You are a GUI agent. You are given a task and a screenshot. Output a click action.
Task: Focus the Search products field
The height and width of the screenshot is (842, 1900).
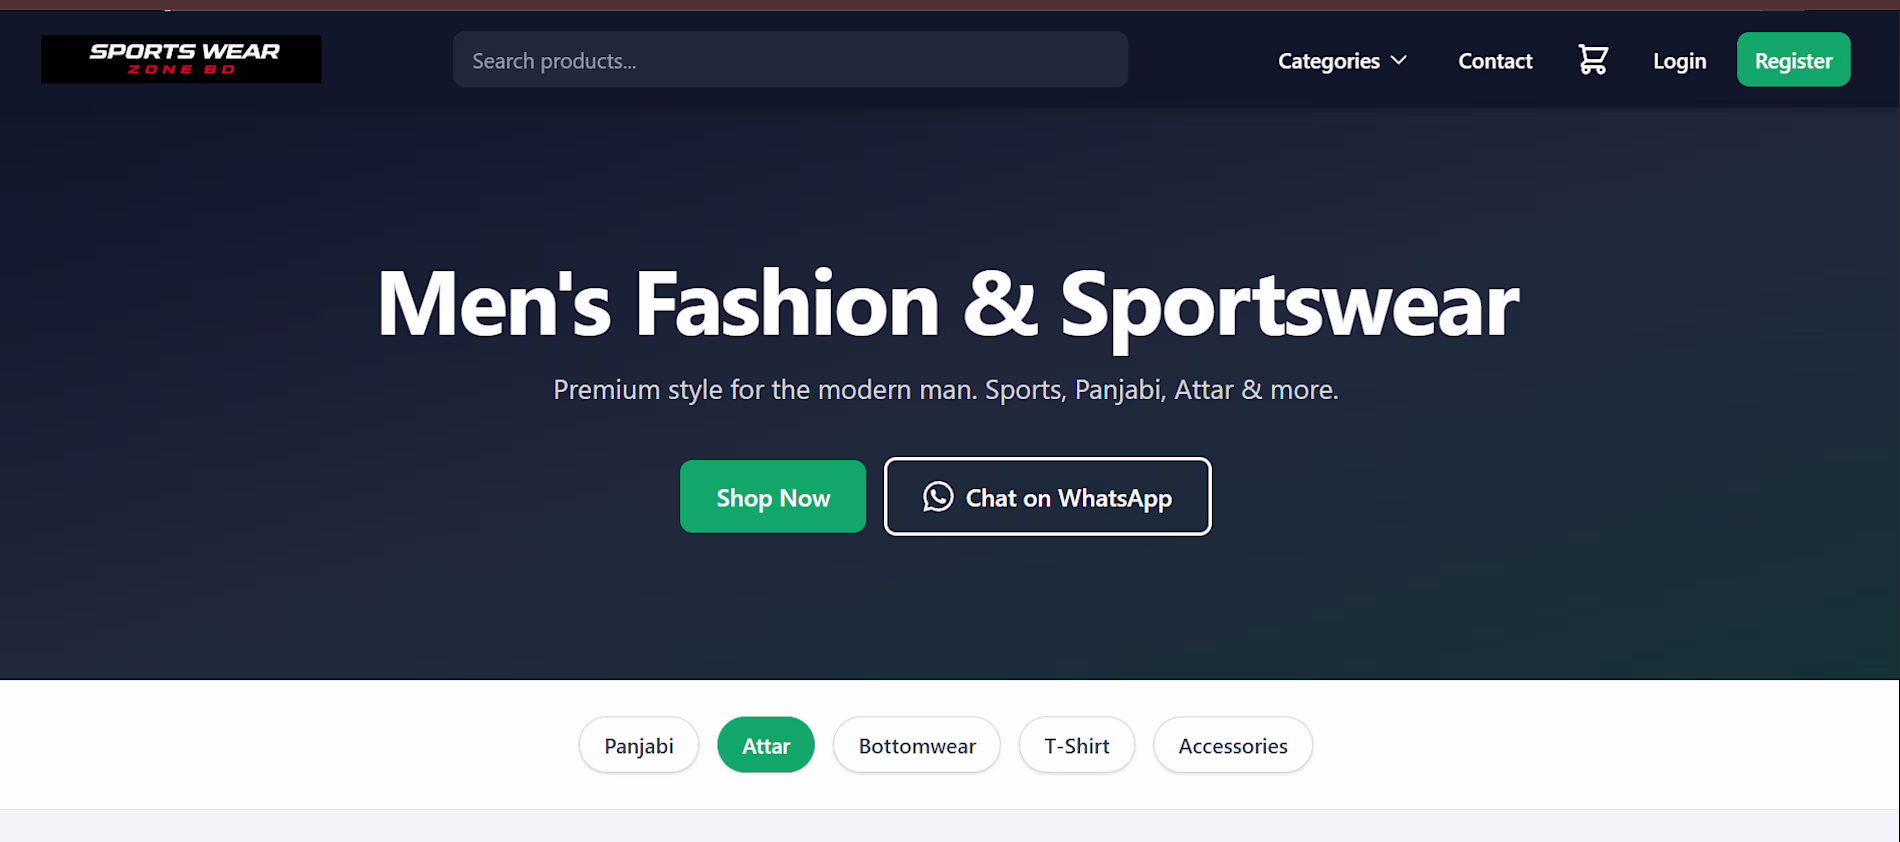tap(790, 60)
